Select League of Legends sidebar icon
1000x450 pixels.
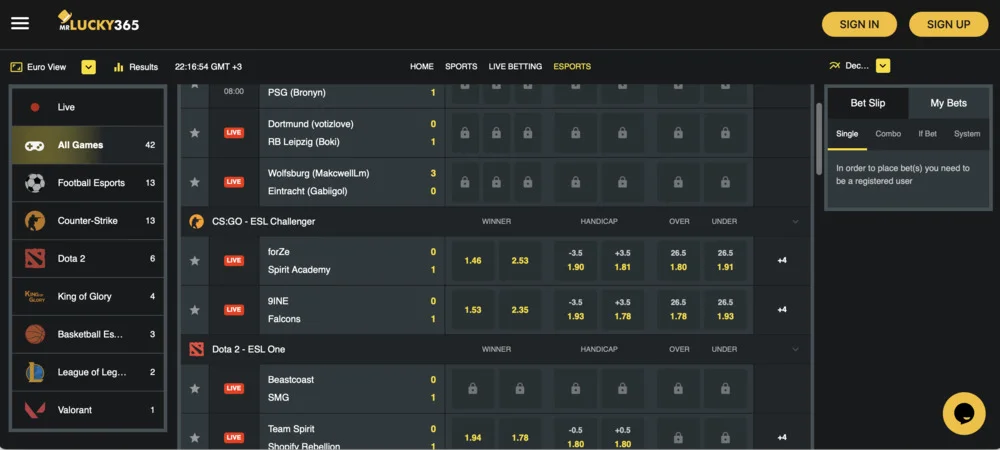pos(34,372)
